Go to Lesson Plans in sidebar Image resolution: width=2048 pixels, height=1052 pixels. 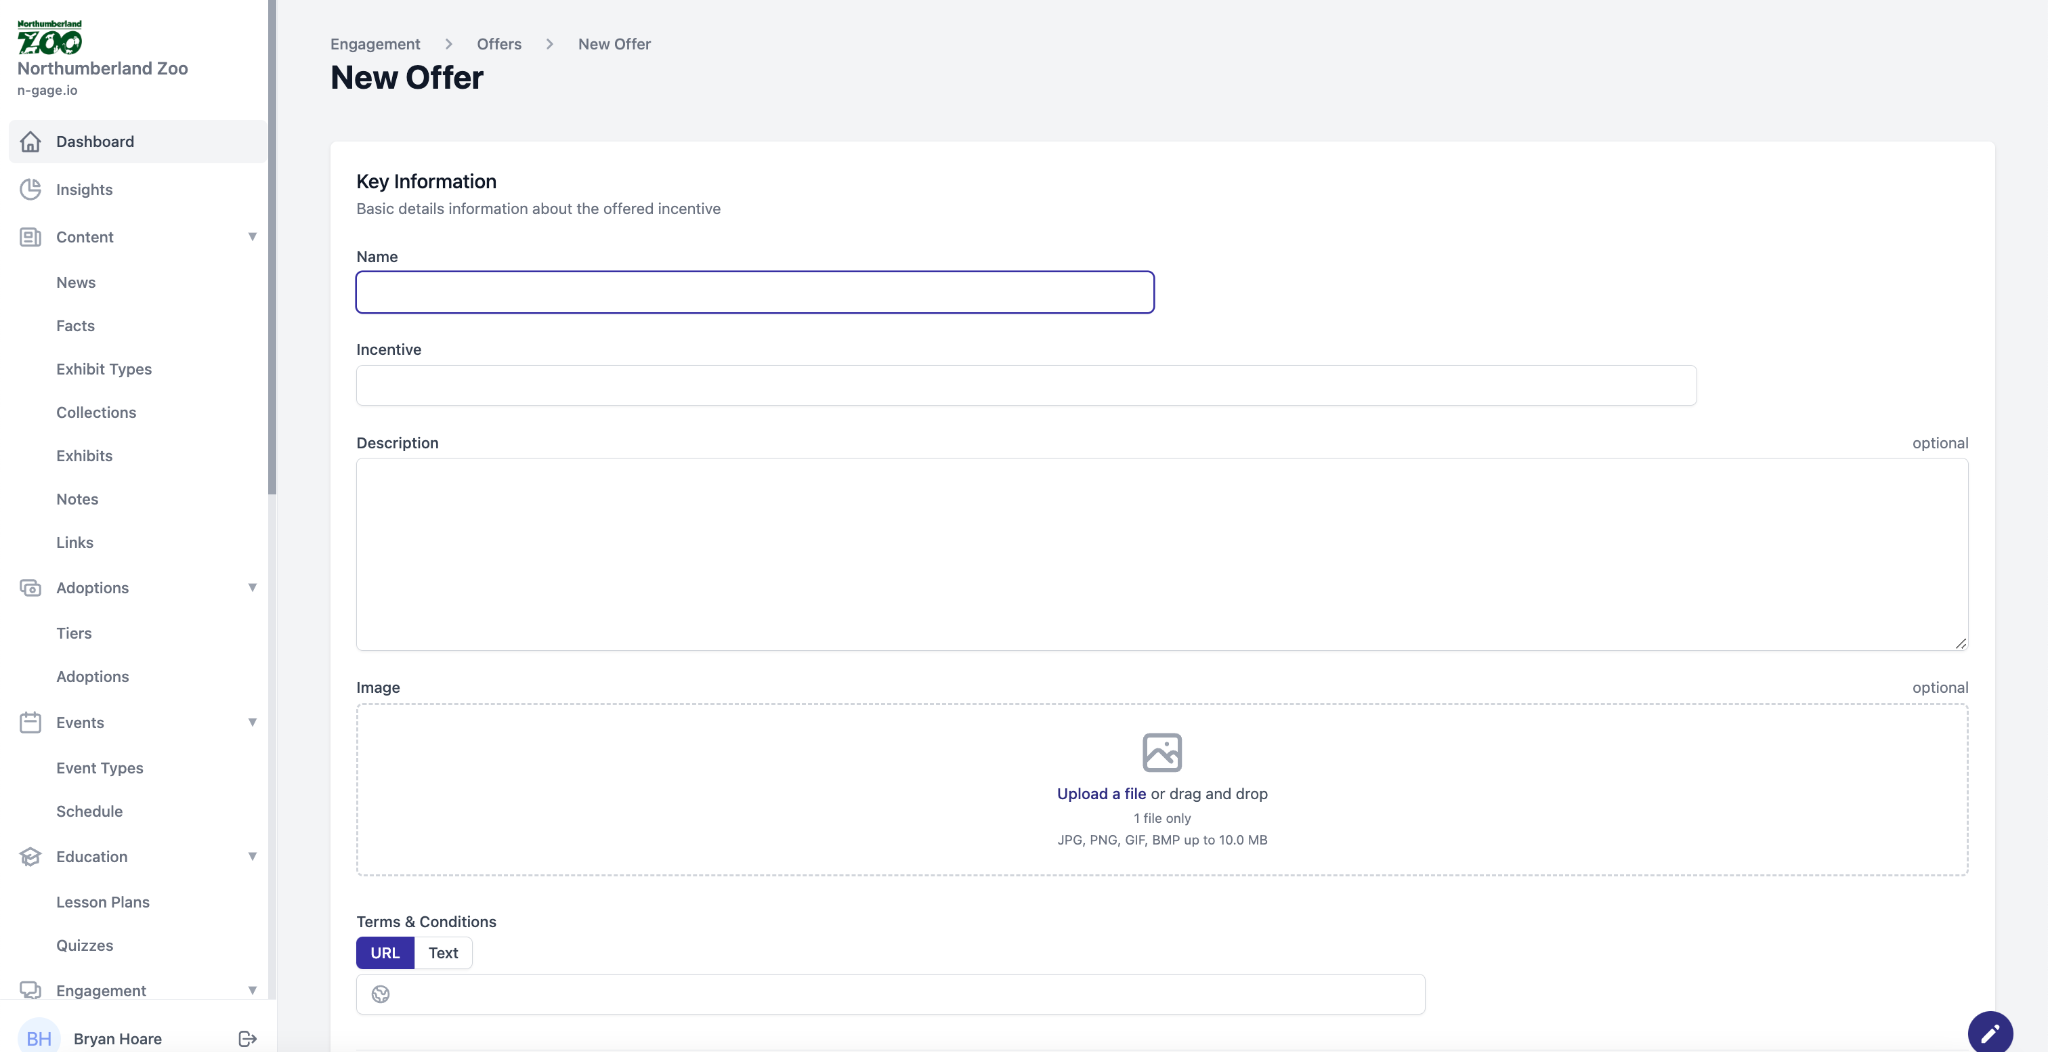(x=103, y=902)
